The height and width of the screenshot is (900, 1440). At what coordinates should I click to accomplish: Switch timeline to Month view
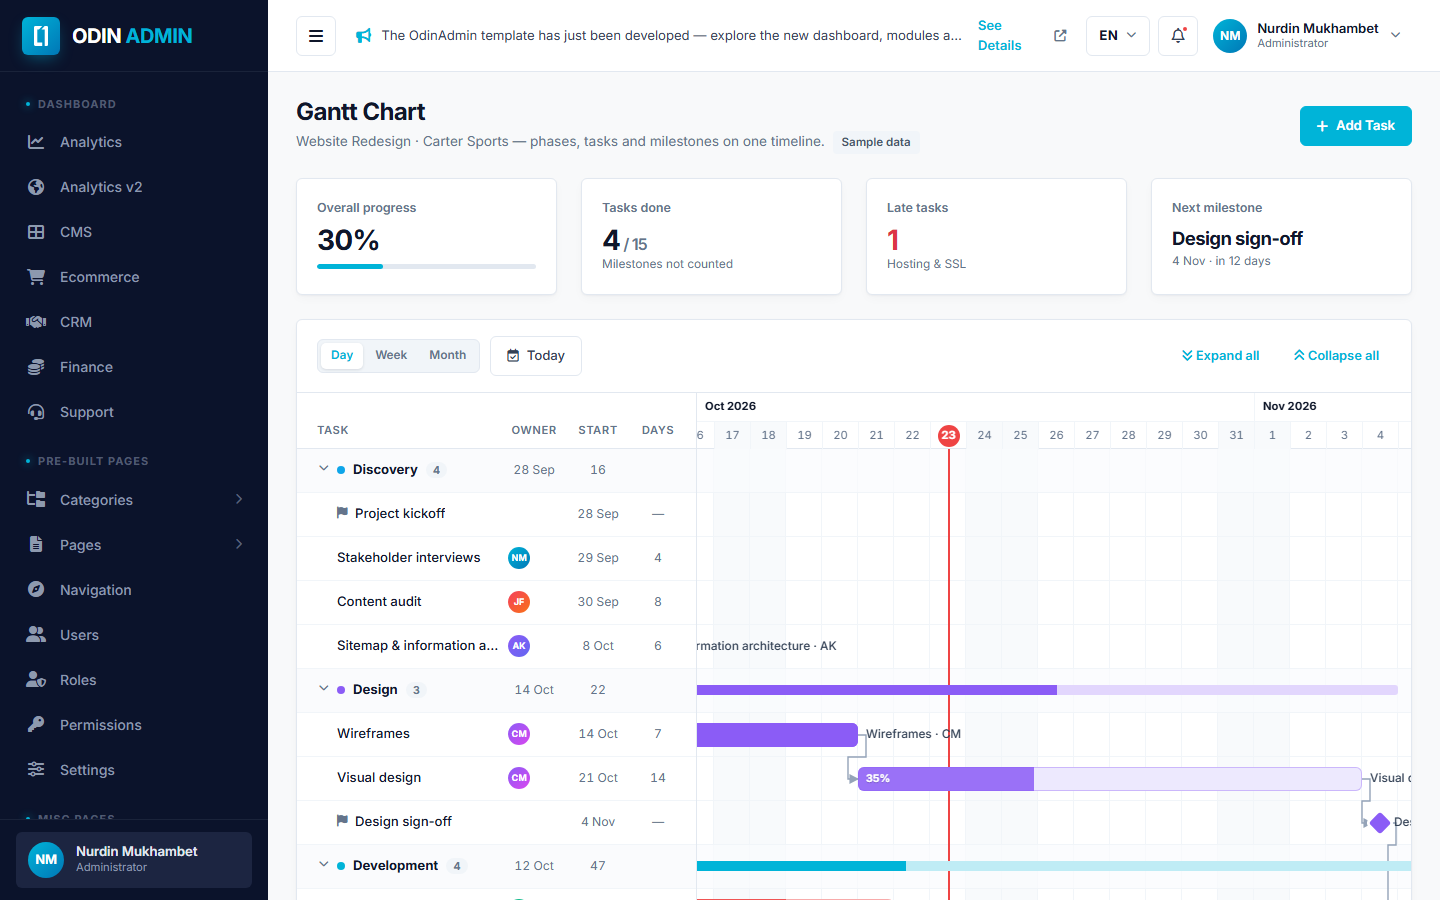click(x=448, y=355)
